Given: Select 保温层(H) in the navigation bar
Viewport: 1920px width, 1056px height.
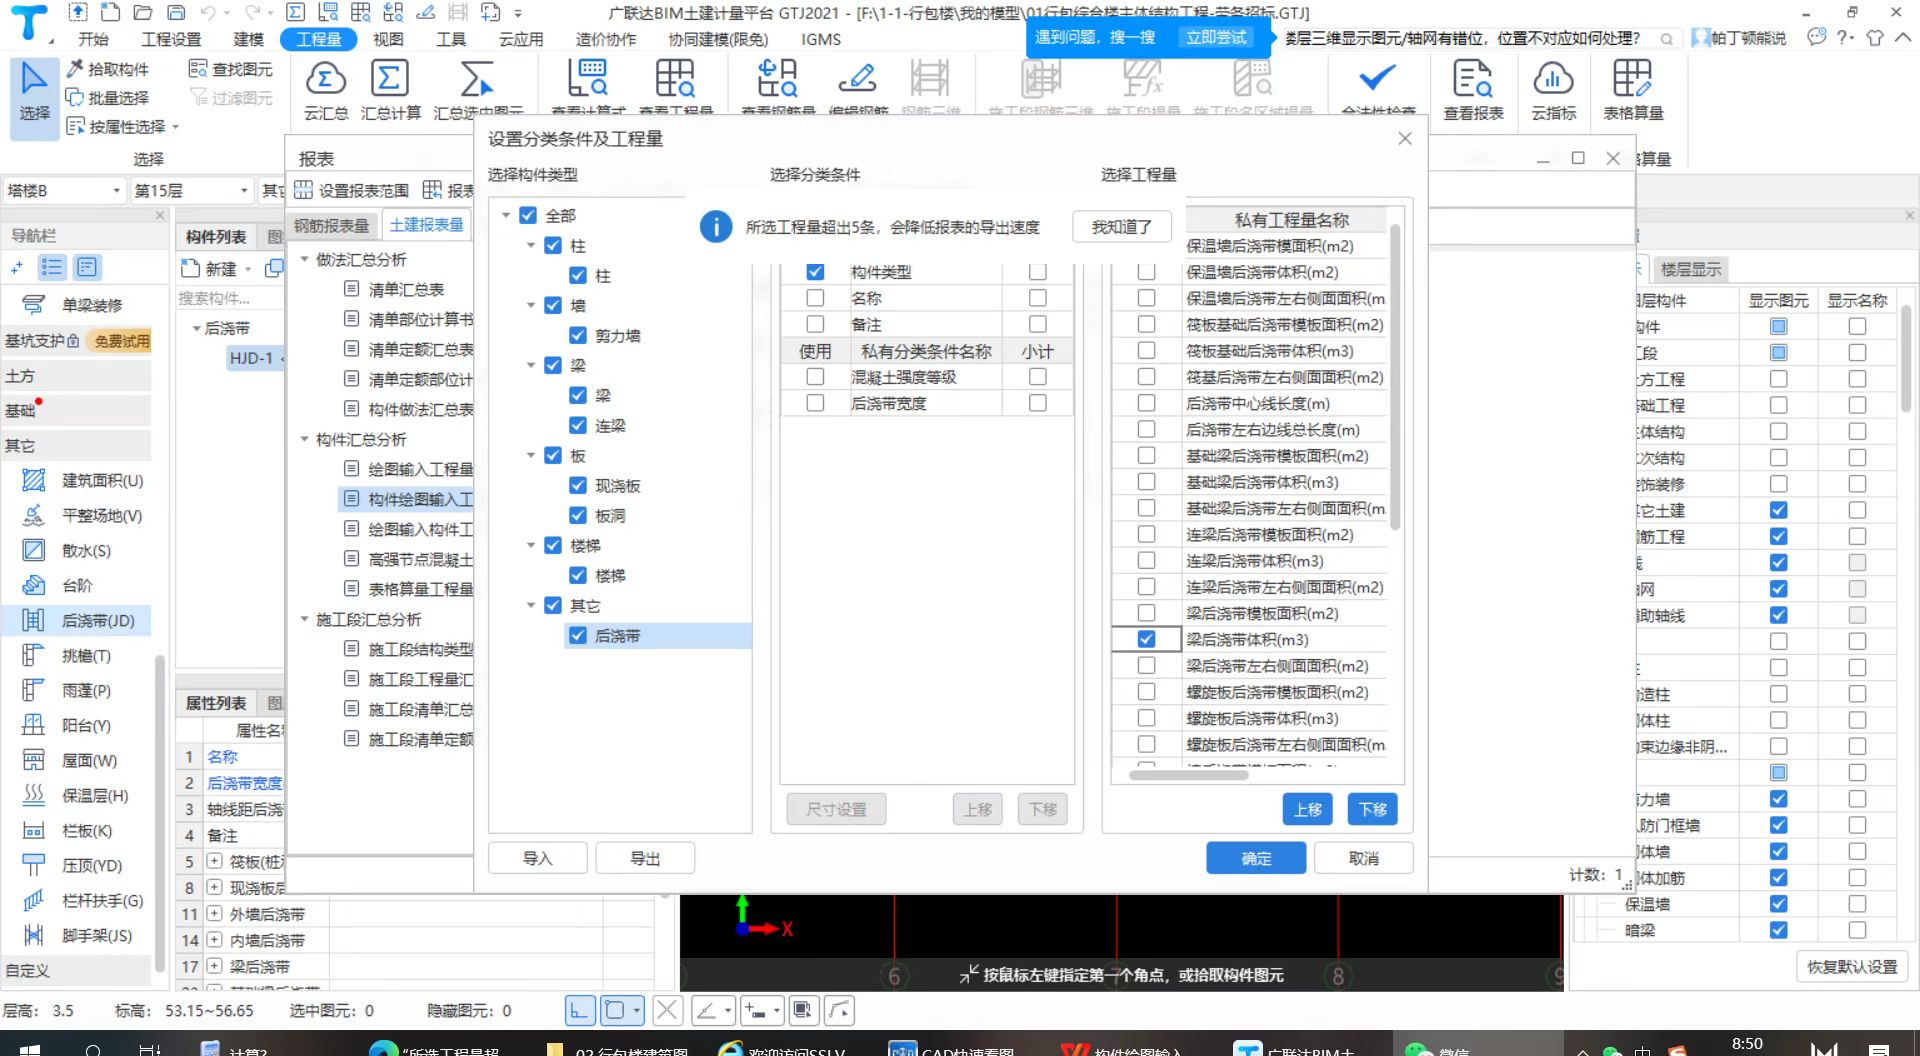Looking at the screenshot, I should point(78,796).
